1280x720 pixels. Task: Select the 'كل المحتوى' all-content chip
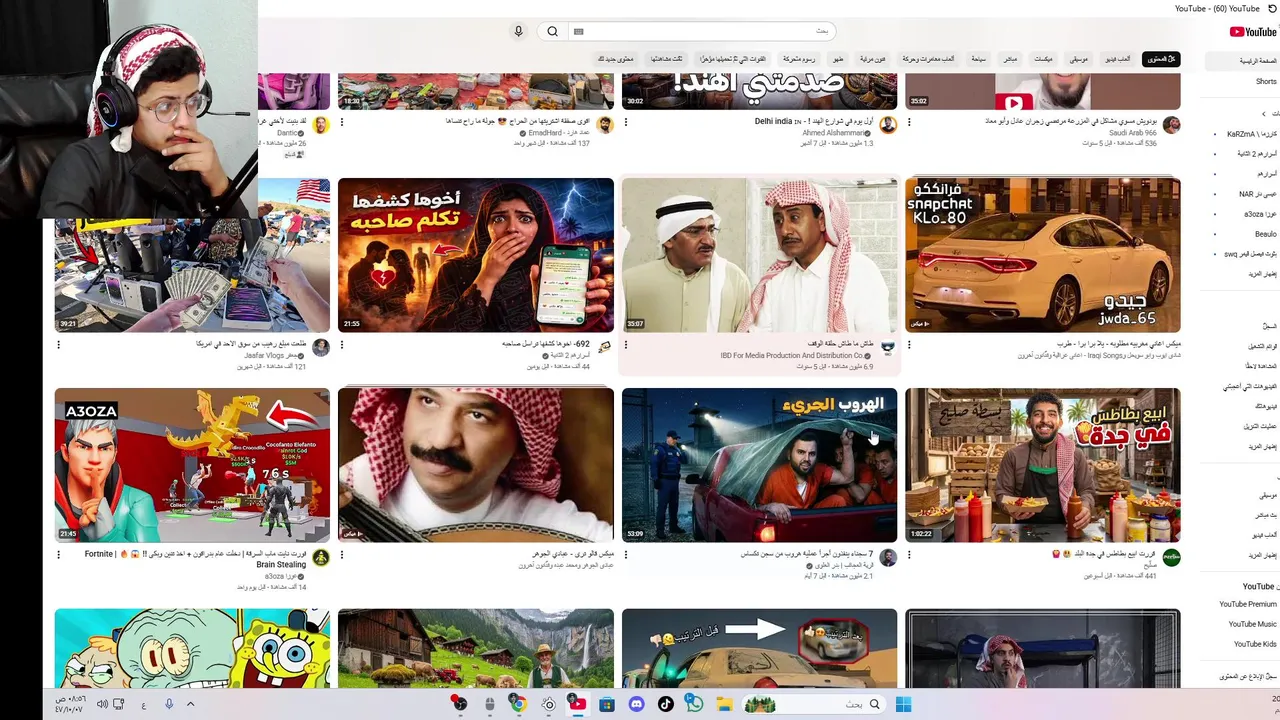click(x=1161, y=59)
